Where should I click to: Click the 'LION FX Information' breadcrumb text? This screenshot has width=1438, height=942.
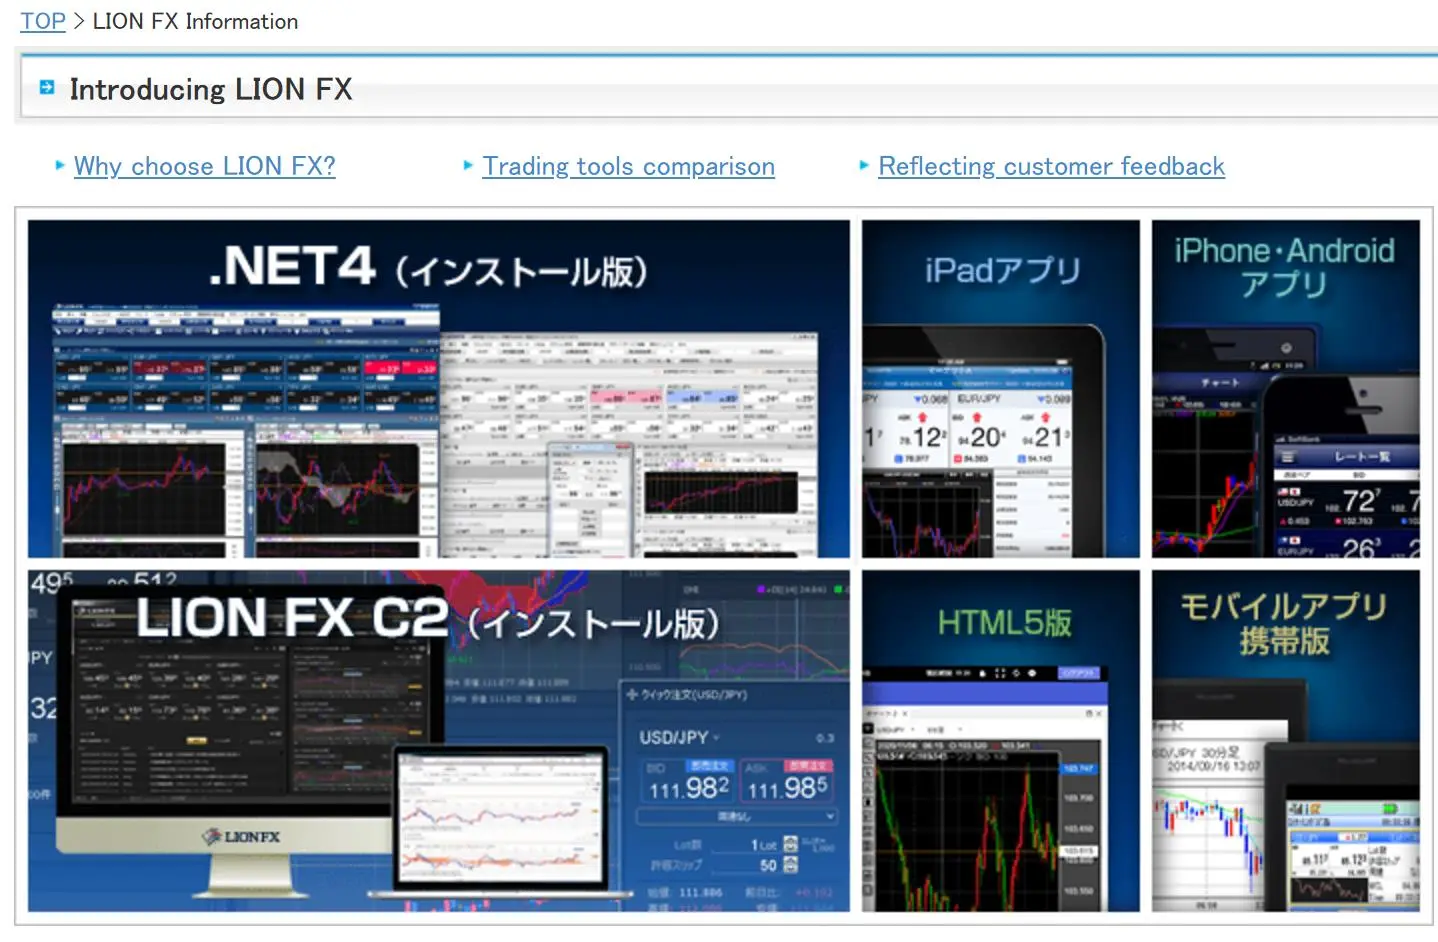tap(195, 21)
